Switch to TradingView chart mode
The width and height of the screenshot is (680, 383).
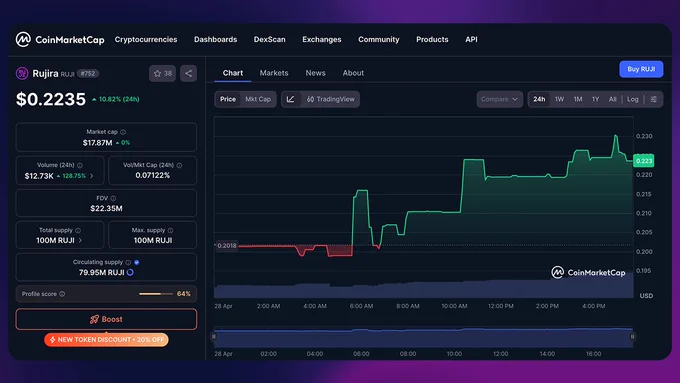[x=330, y=99]
